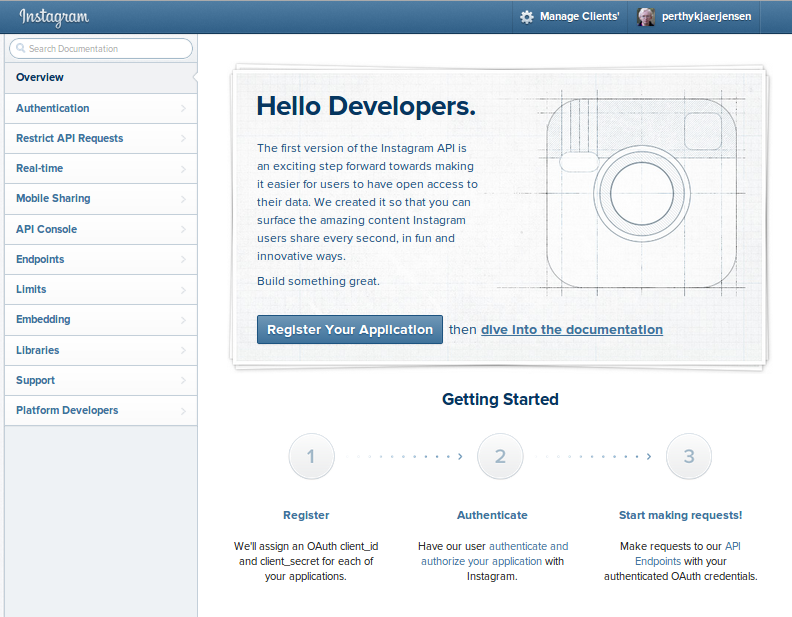The height and width of the screenshot is (617, 792).
Task: Click the Authenticate step heading
Action: pos(492,515)
